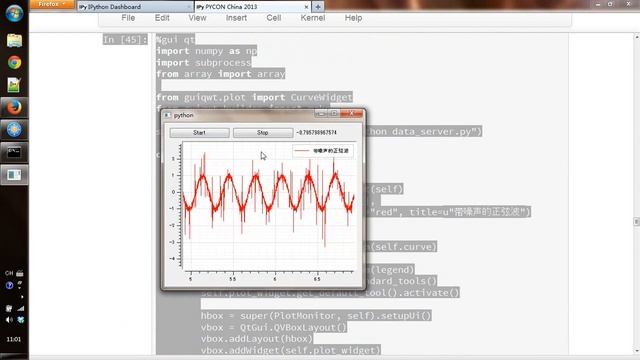Switch to the command prompt taskbar window

pyautogui.click(x=14, y=152)
